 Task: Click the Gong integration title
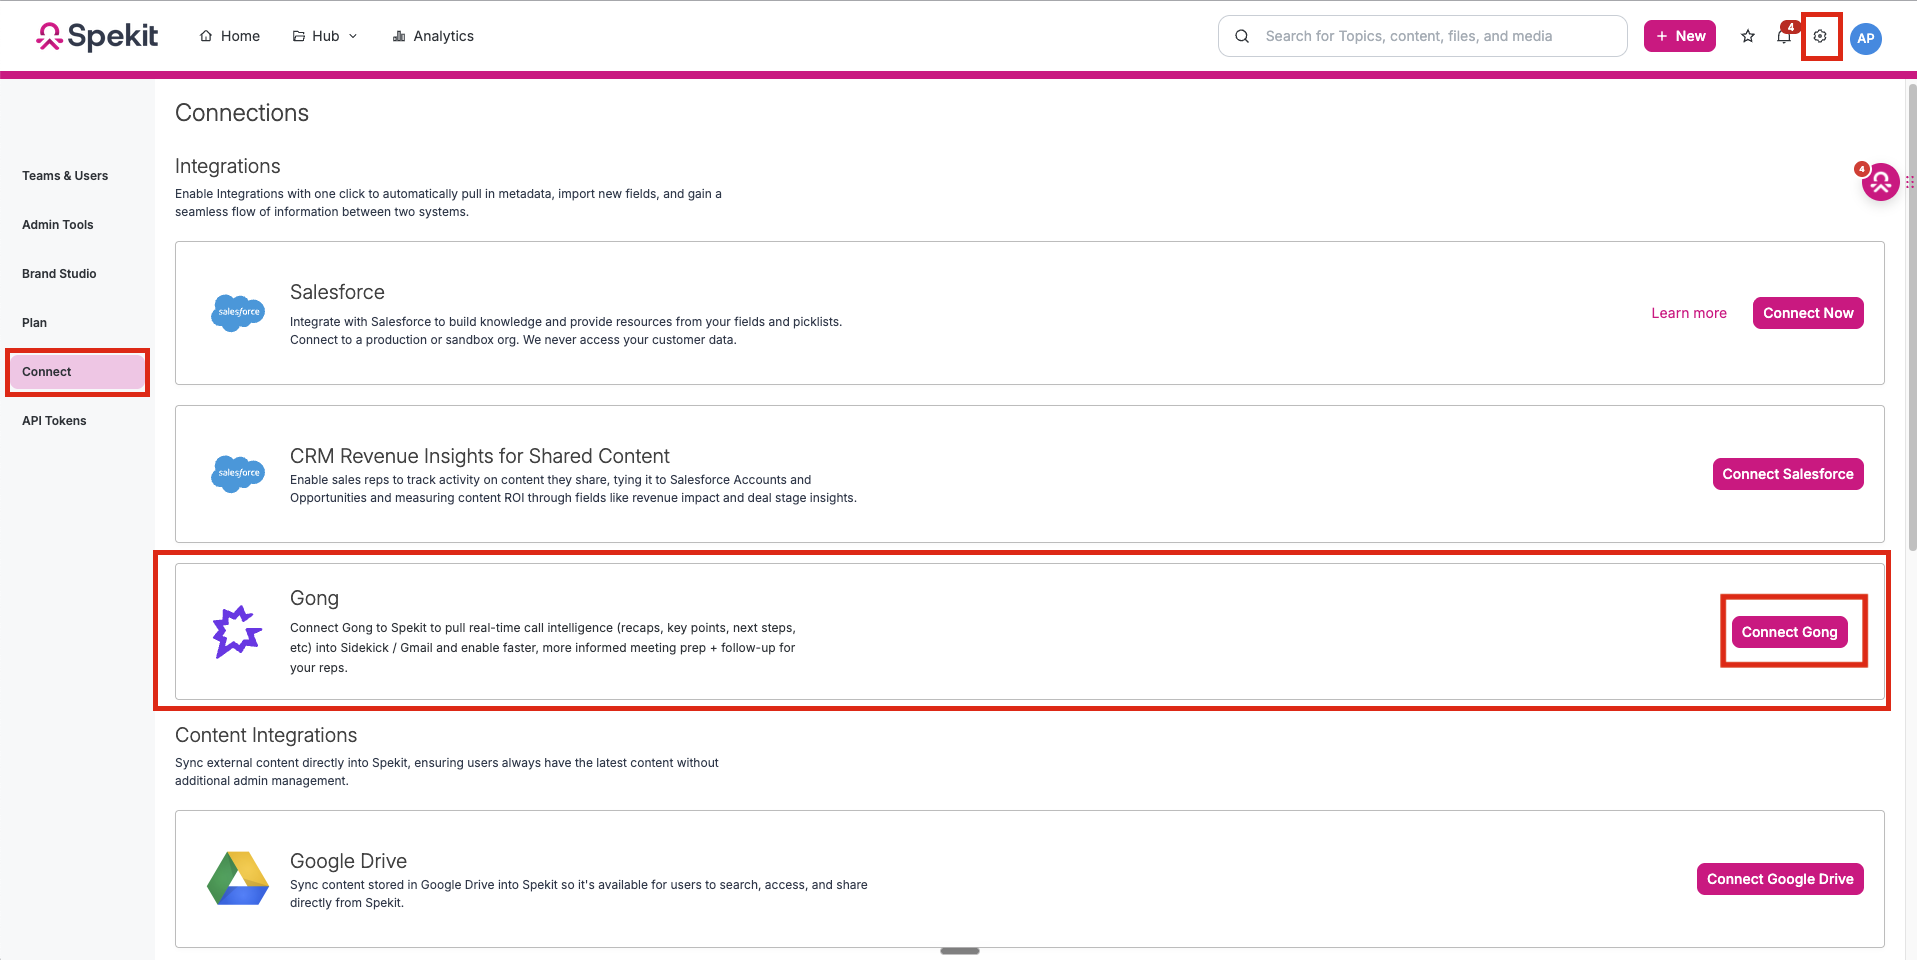(314, 598)
